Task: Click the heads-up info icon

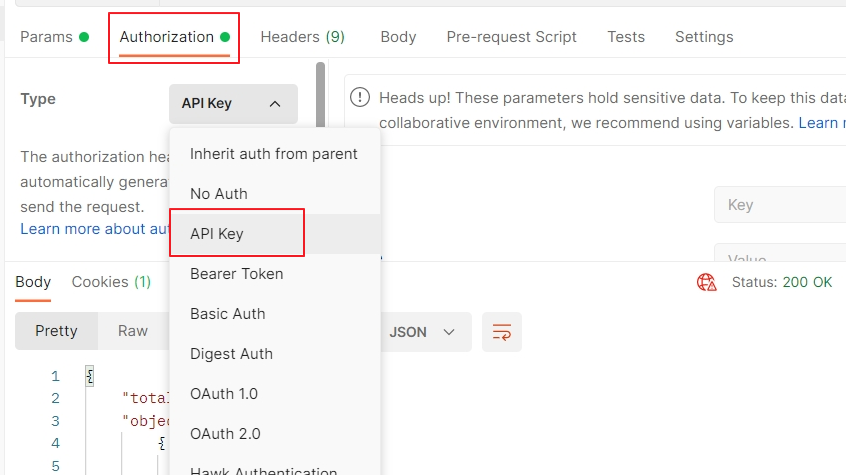Action: (360, 98)
